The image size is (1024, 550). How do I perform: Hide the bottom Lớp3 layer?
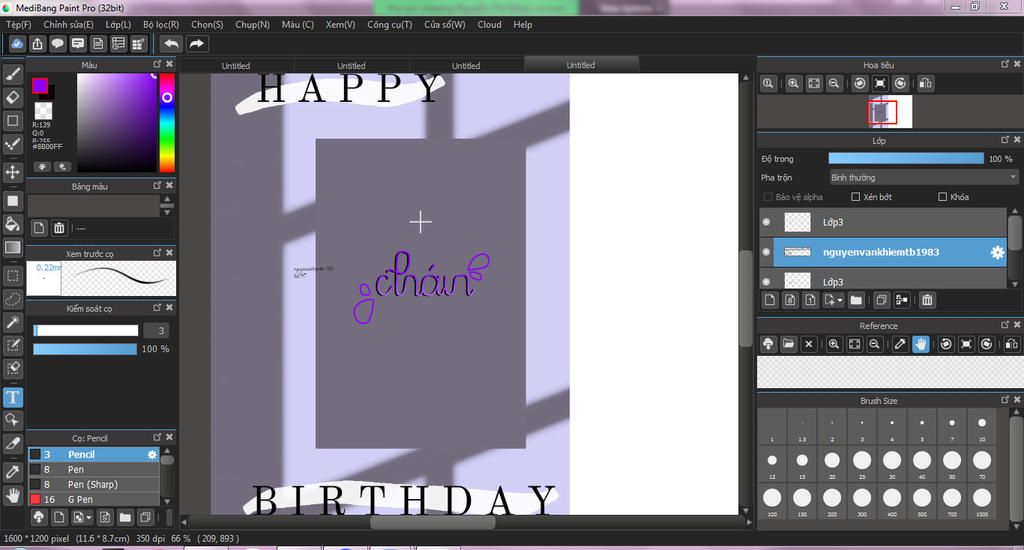(x=767, y=282)
